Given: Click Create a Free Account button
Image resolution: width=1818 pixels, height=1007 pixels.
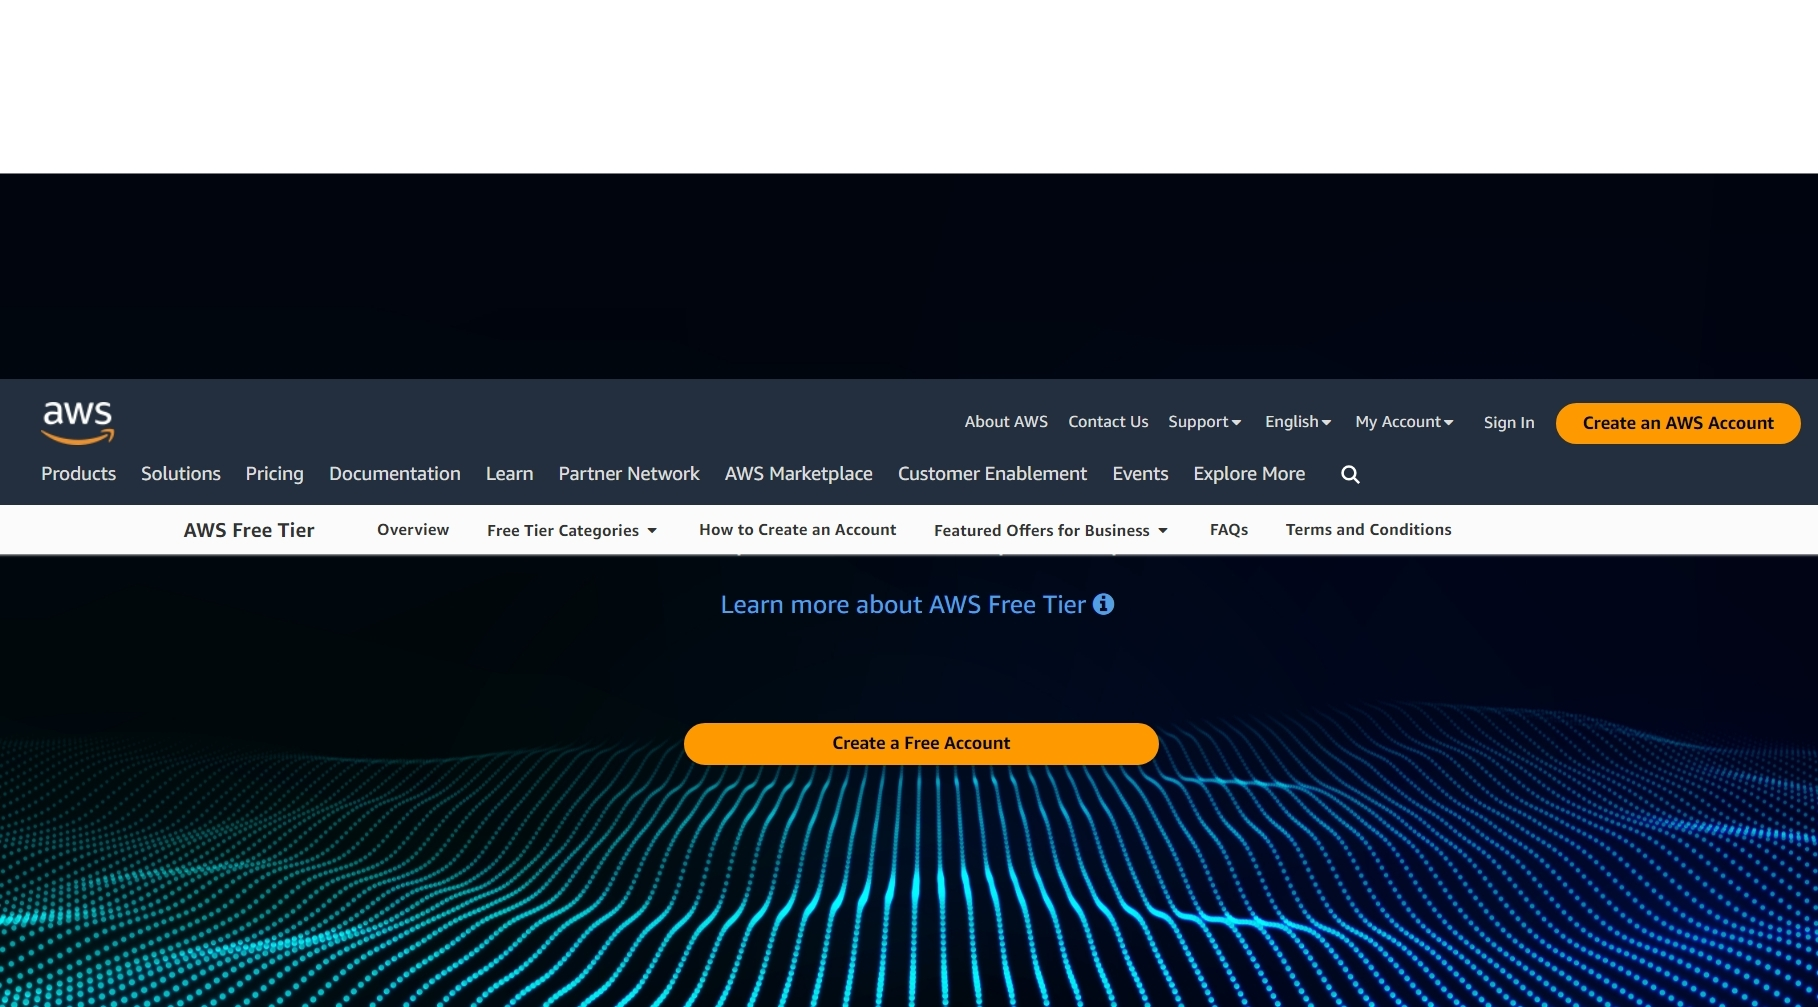Looking at the screenshot, I should pos(920,743).
